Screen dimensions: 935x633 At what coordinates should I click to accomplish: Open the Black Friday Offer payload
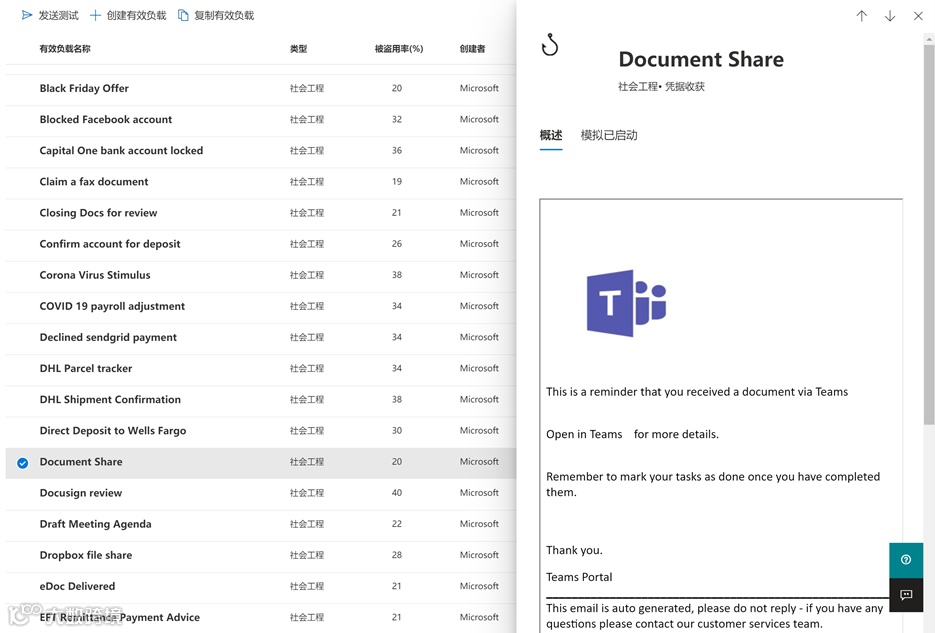(84, 88)
